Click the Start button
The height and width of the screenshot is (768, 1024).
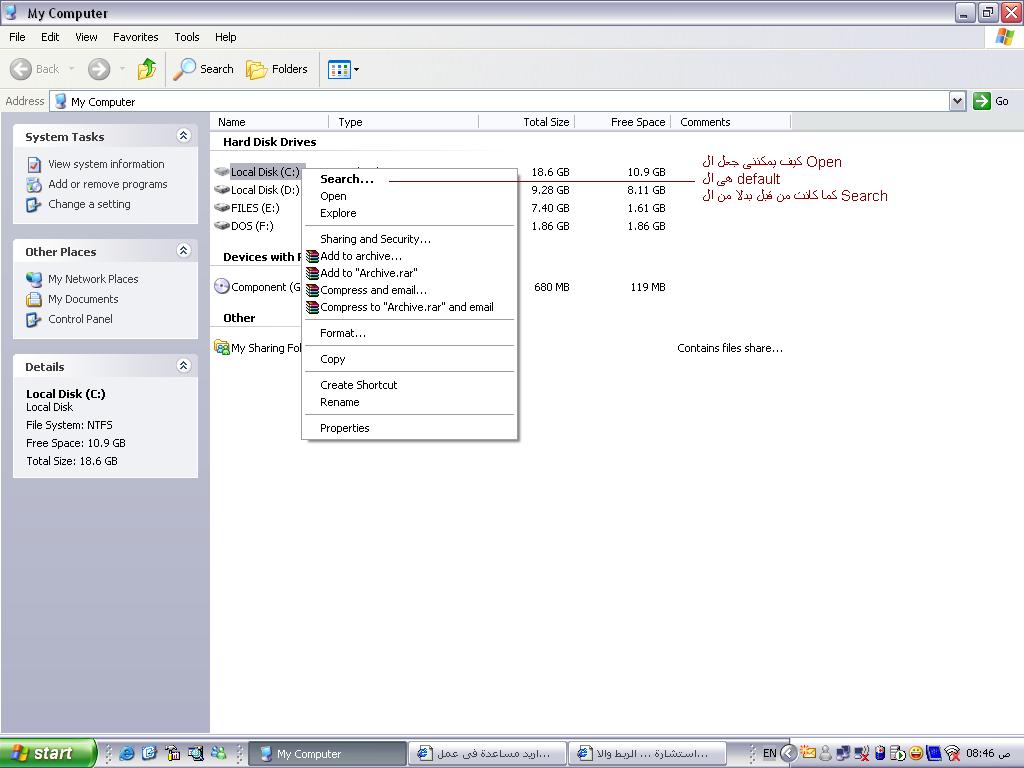click(x=47, y=753)
